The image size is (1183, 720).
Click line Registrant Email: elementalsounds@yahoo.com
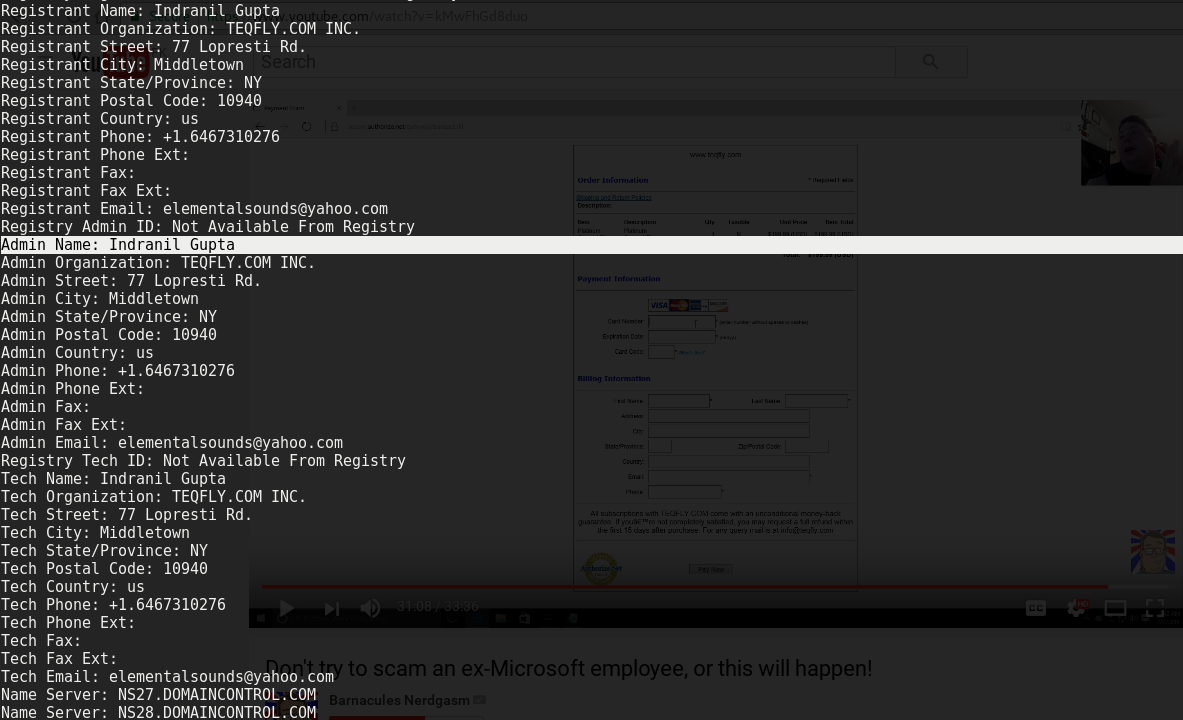tap(194, 209)
